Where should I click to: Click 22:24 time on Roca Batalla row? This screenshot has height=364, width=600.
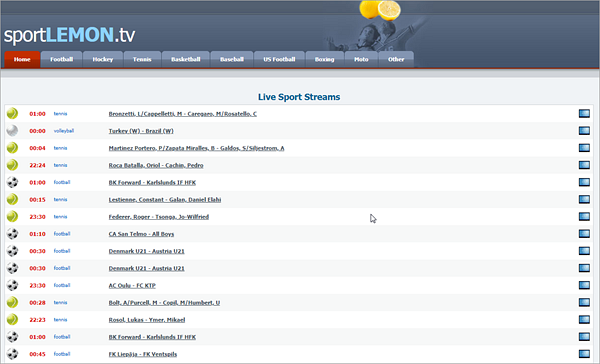(x=38, y=165)
